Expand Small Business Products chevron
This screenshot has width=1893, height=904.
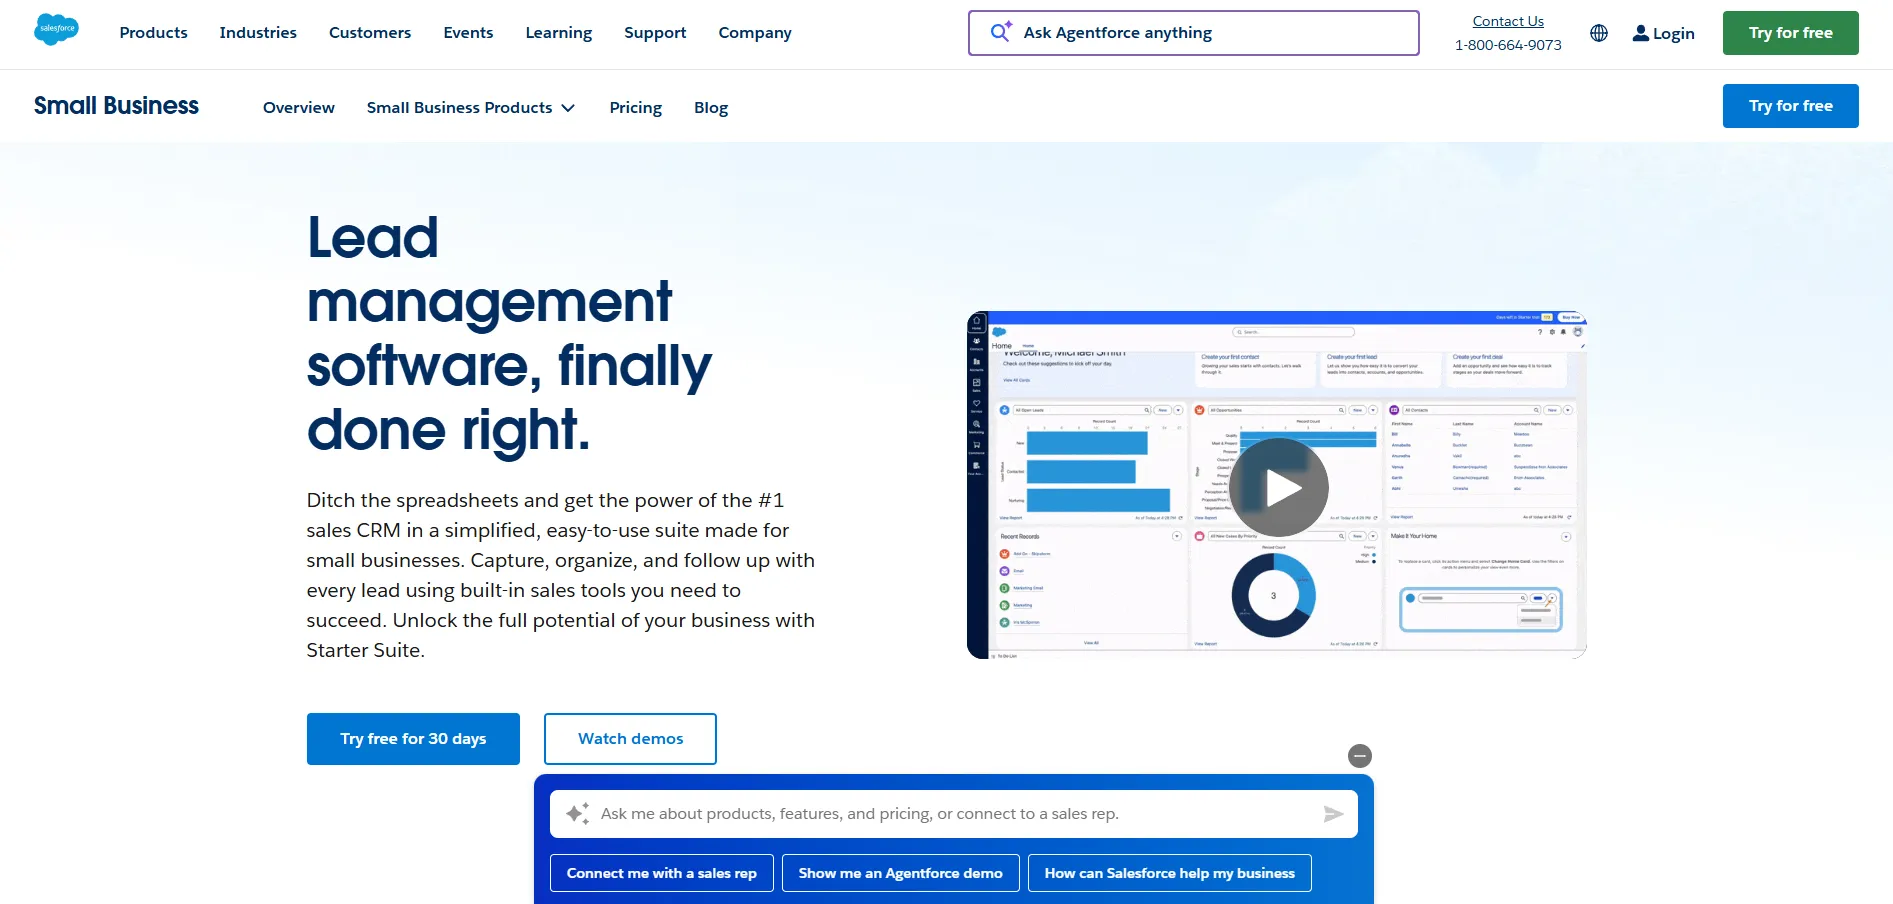(x=568, y=108)
